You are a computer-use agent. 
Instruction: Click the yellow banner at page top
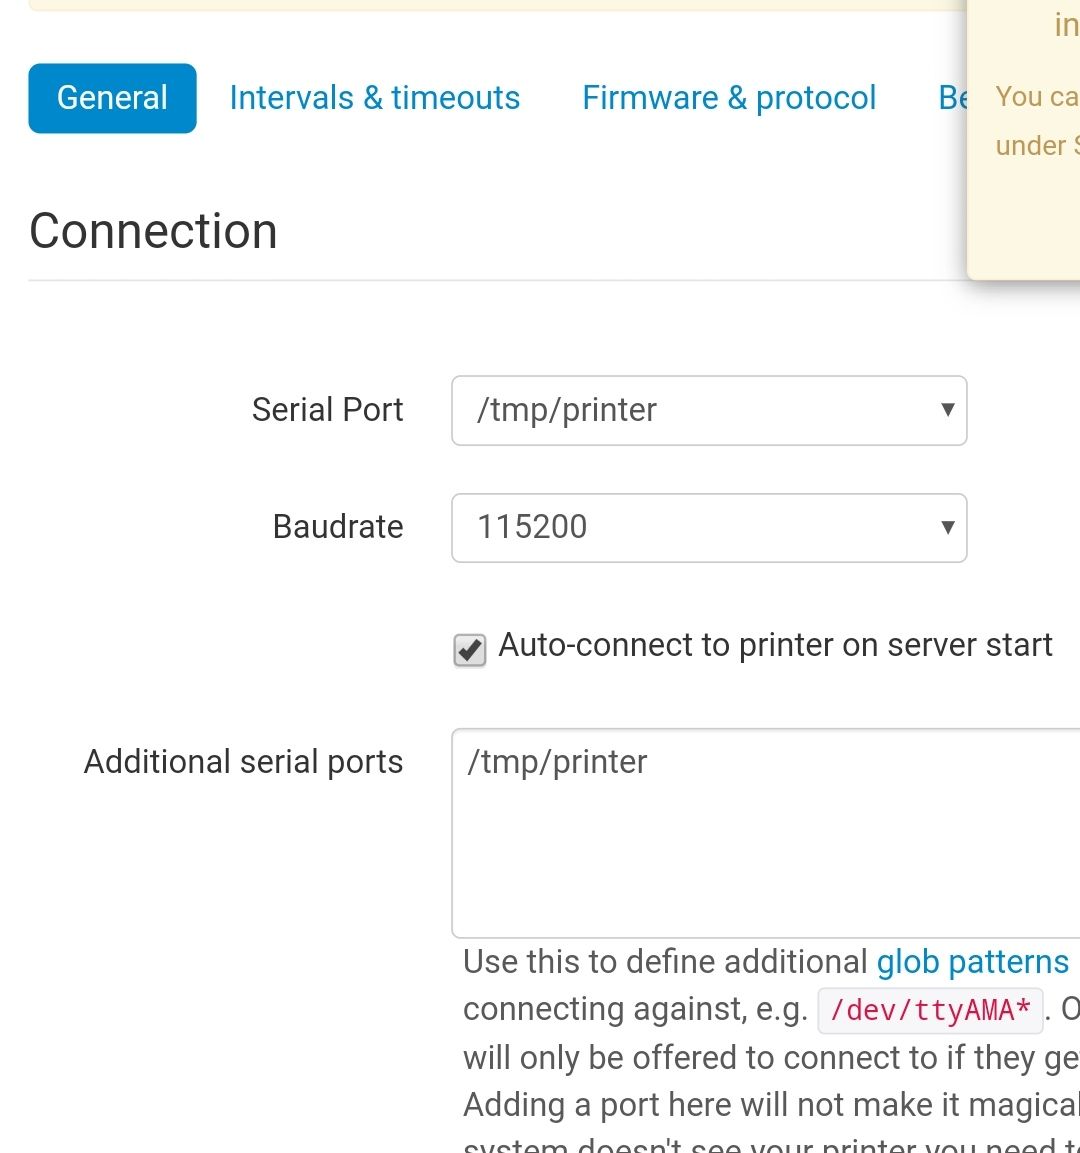coord(500,5)
